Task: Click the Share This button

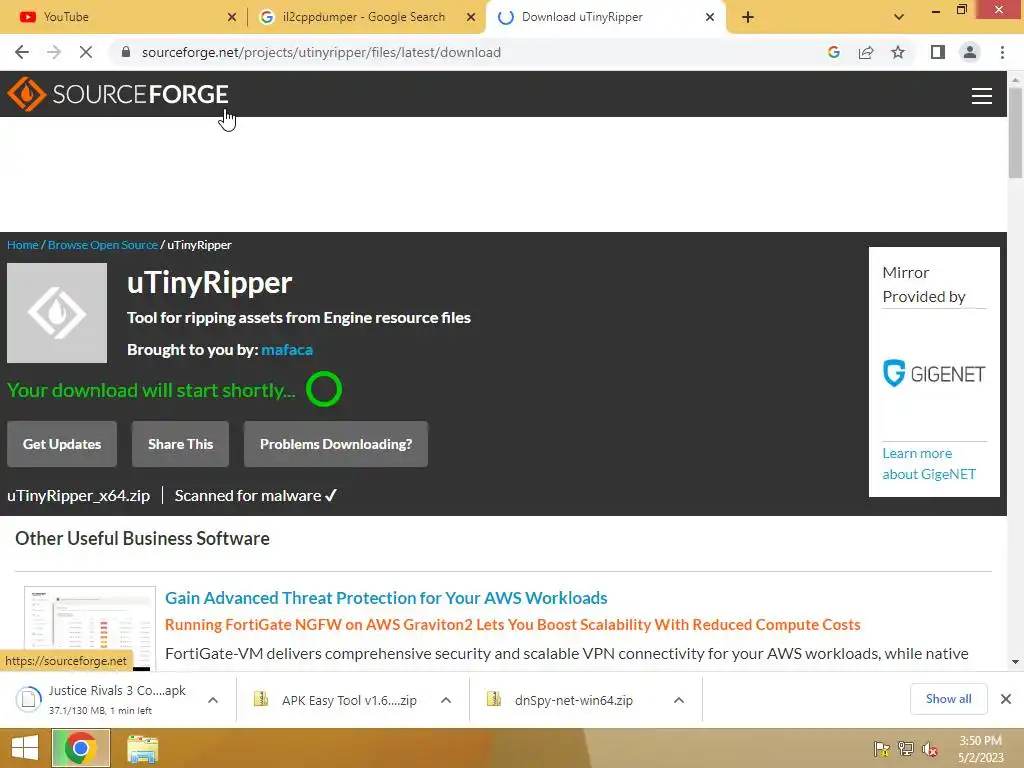Action: [180, 444]
